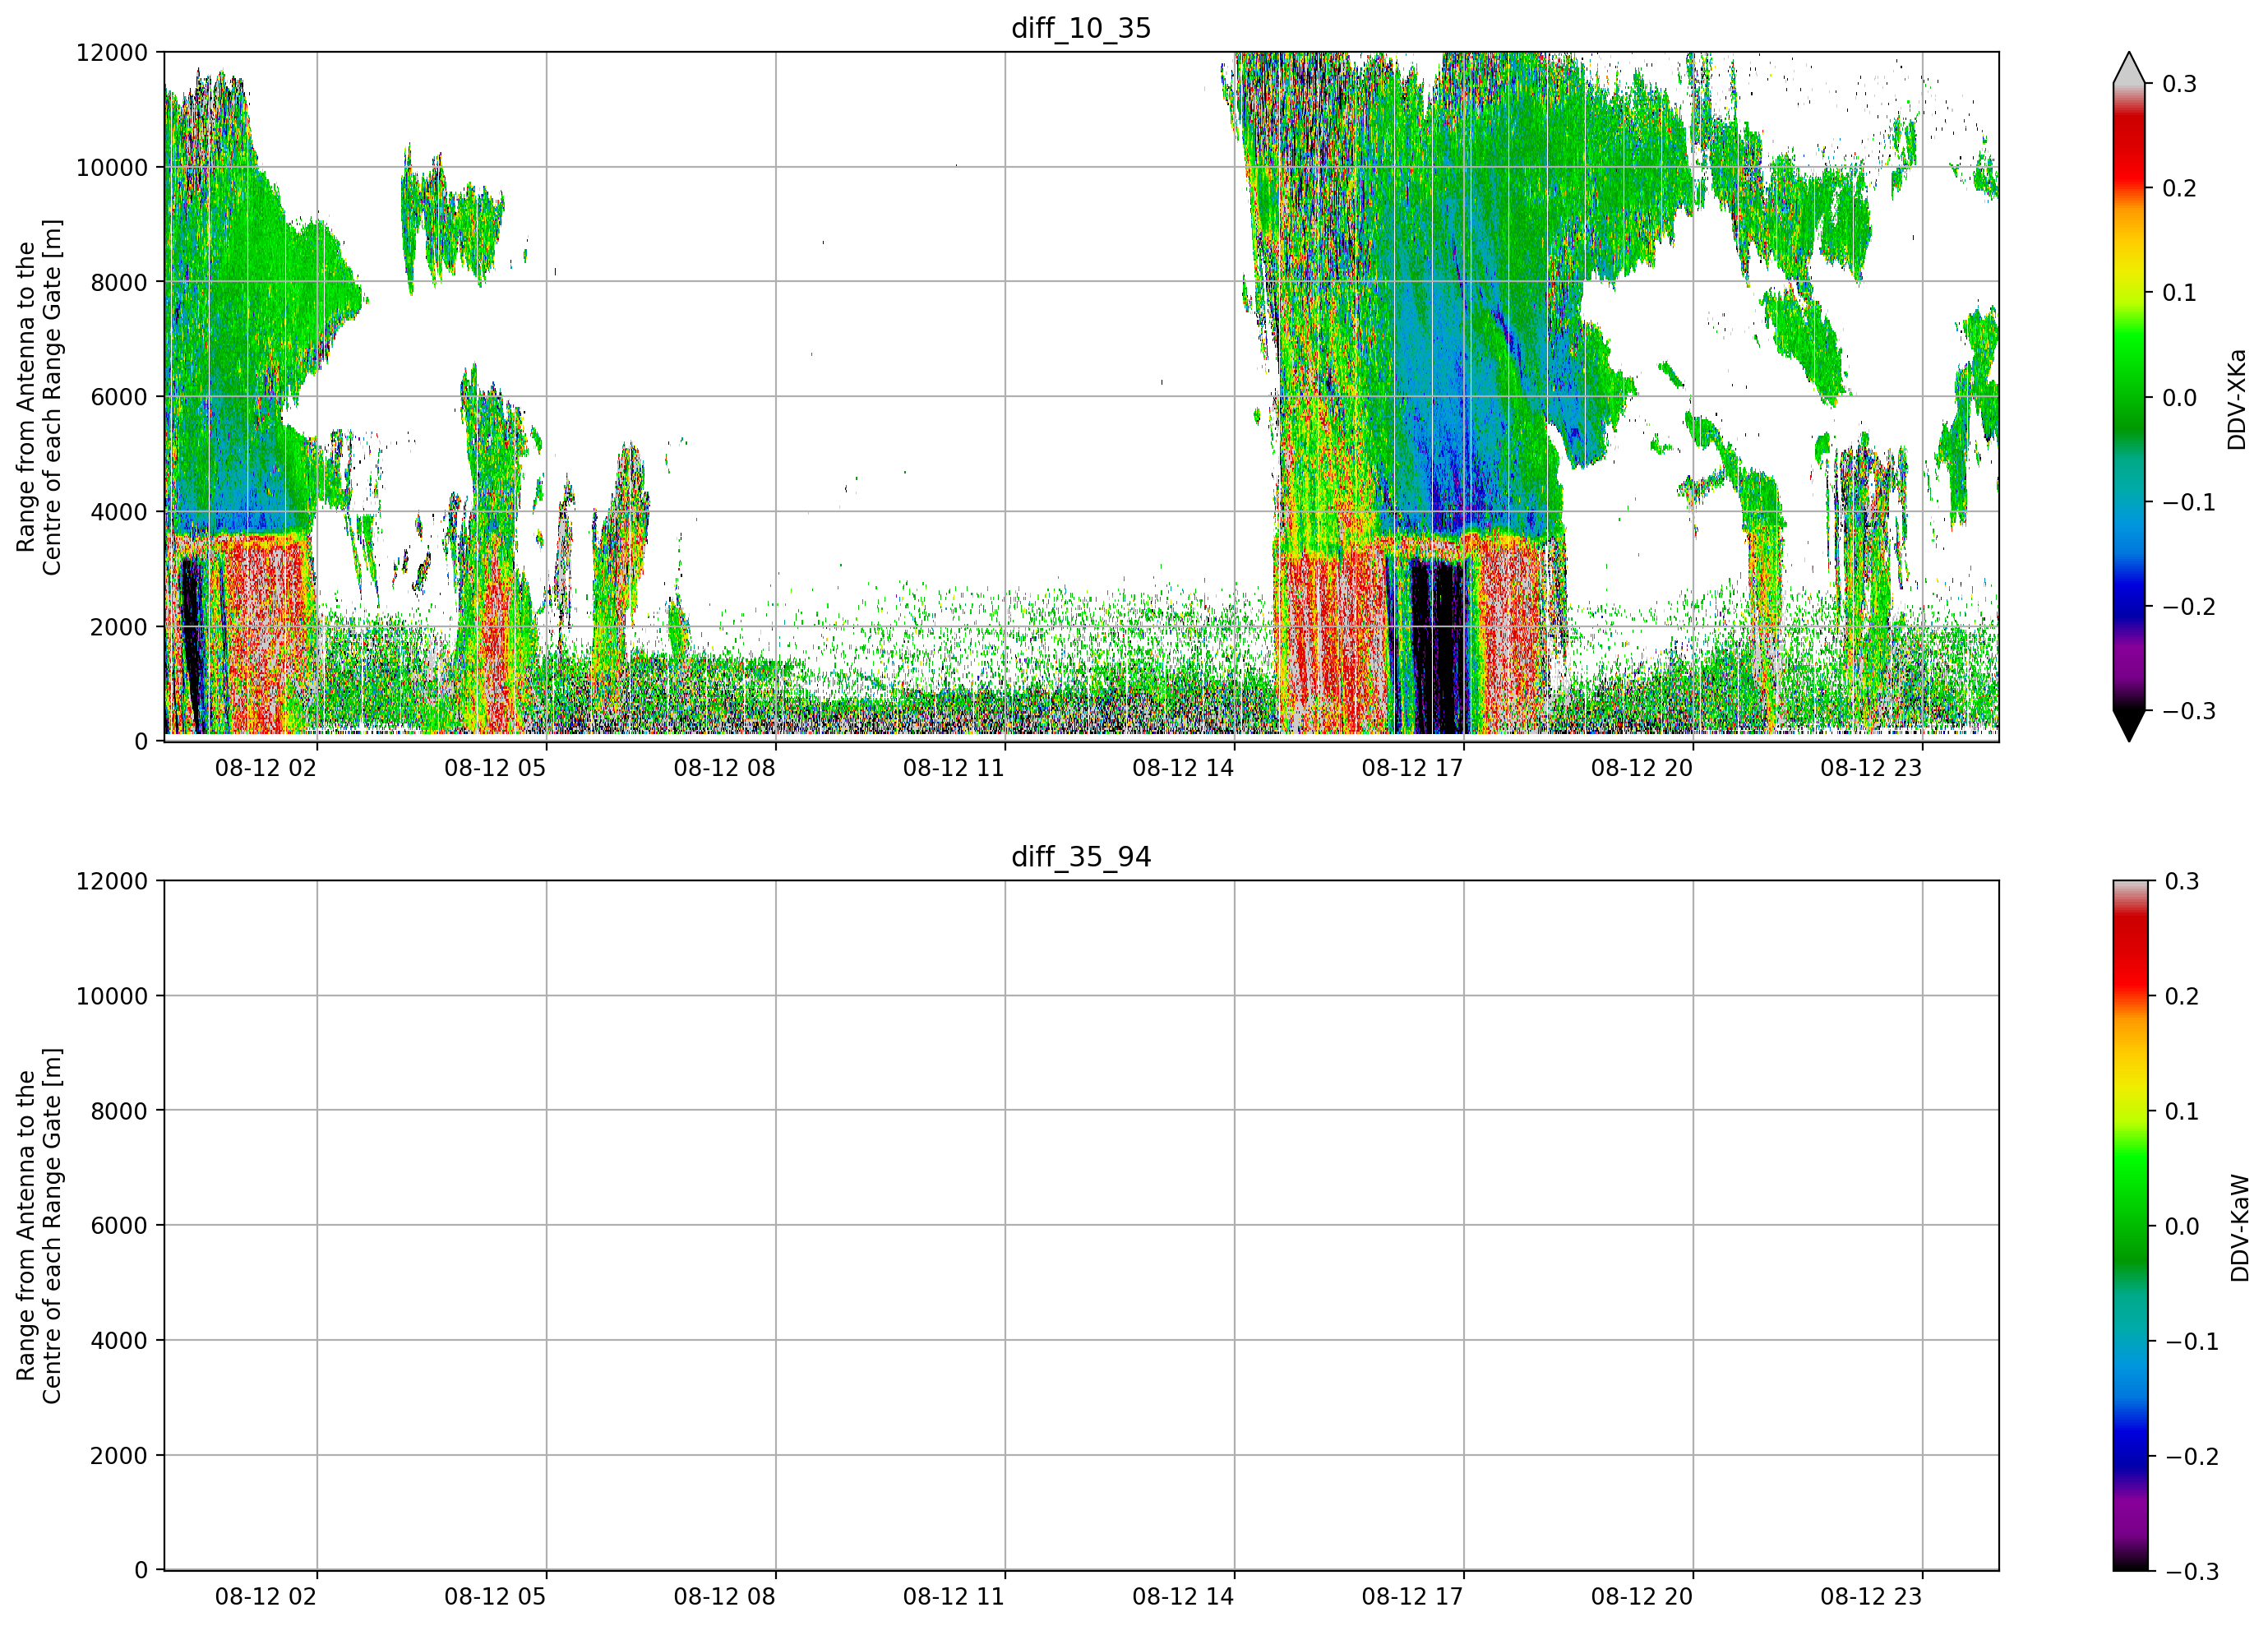Image resolution: width=2268 pixels, height=1626 pixels.
Task: Select the 0.1 tick on DDV-KaW colorbar
Action: [2181, 1111]
